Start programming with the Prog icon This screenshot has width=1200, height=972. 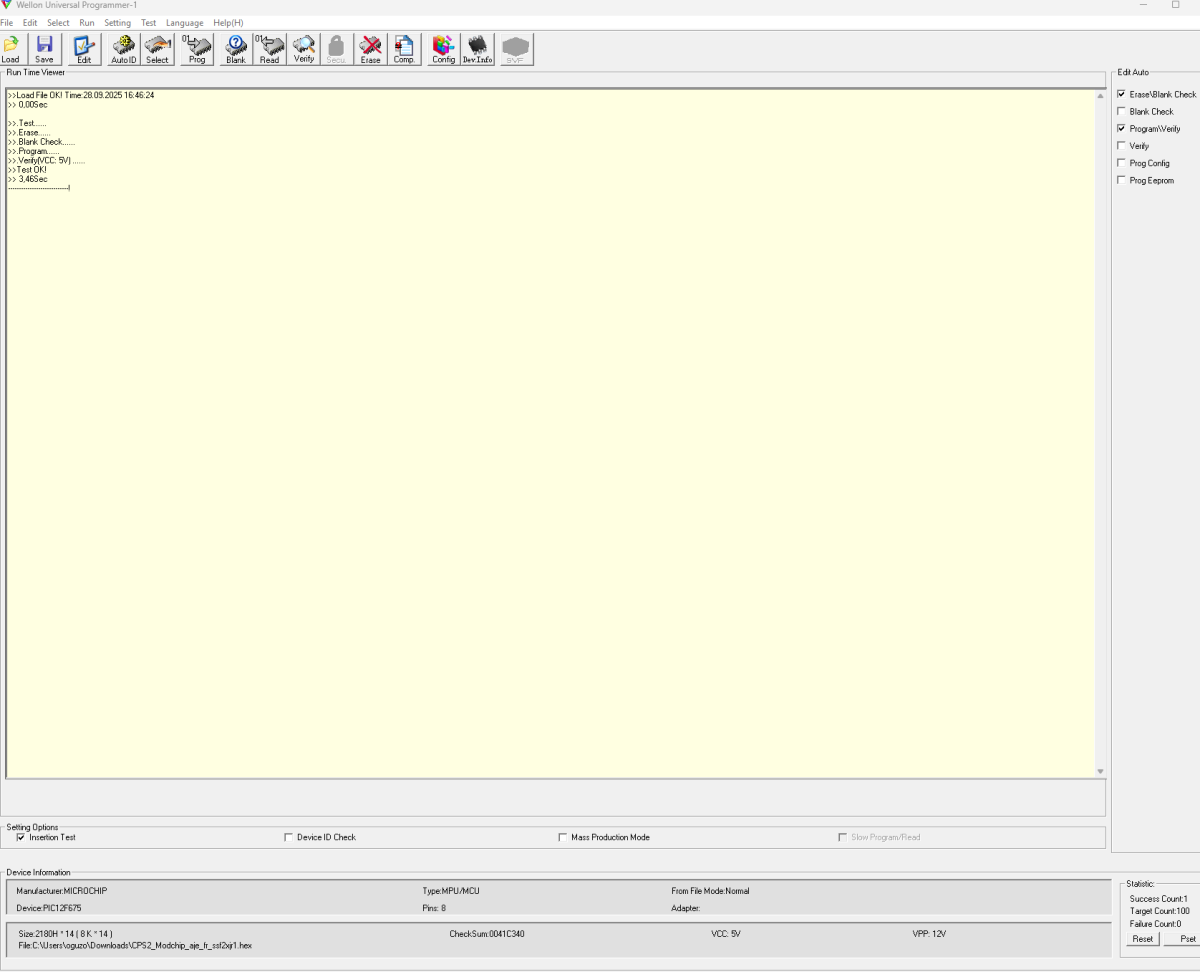197,49
